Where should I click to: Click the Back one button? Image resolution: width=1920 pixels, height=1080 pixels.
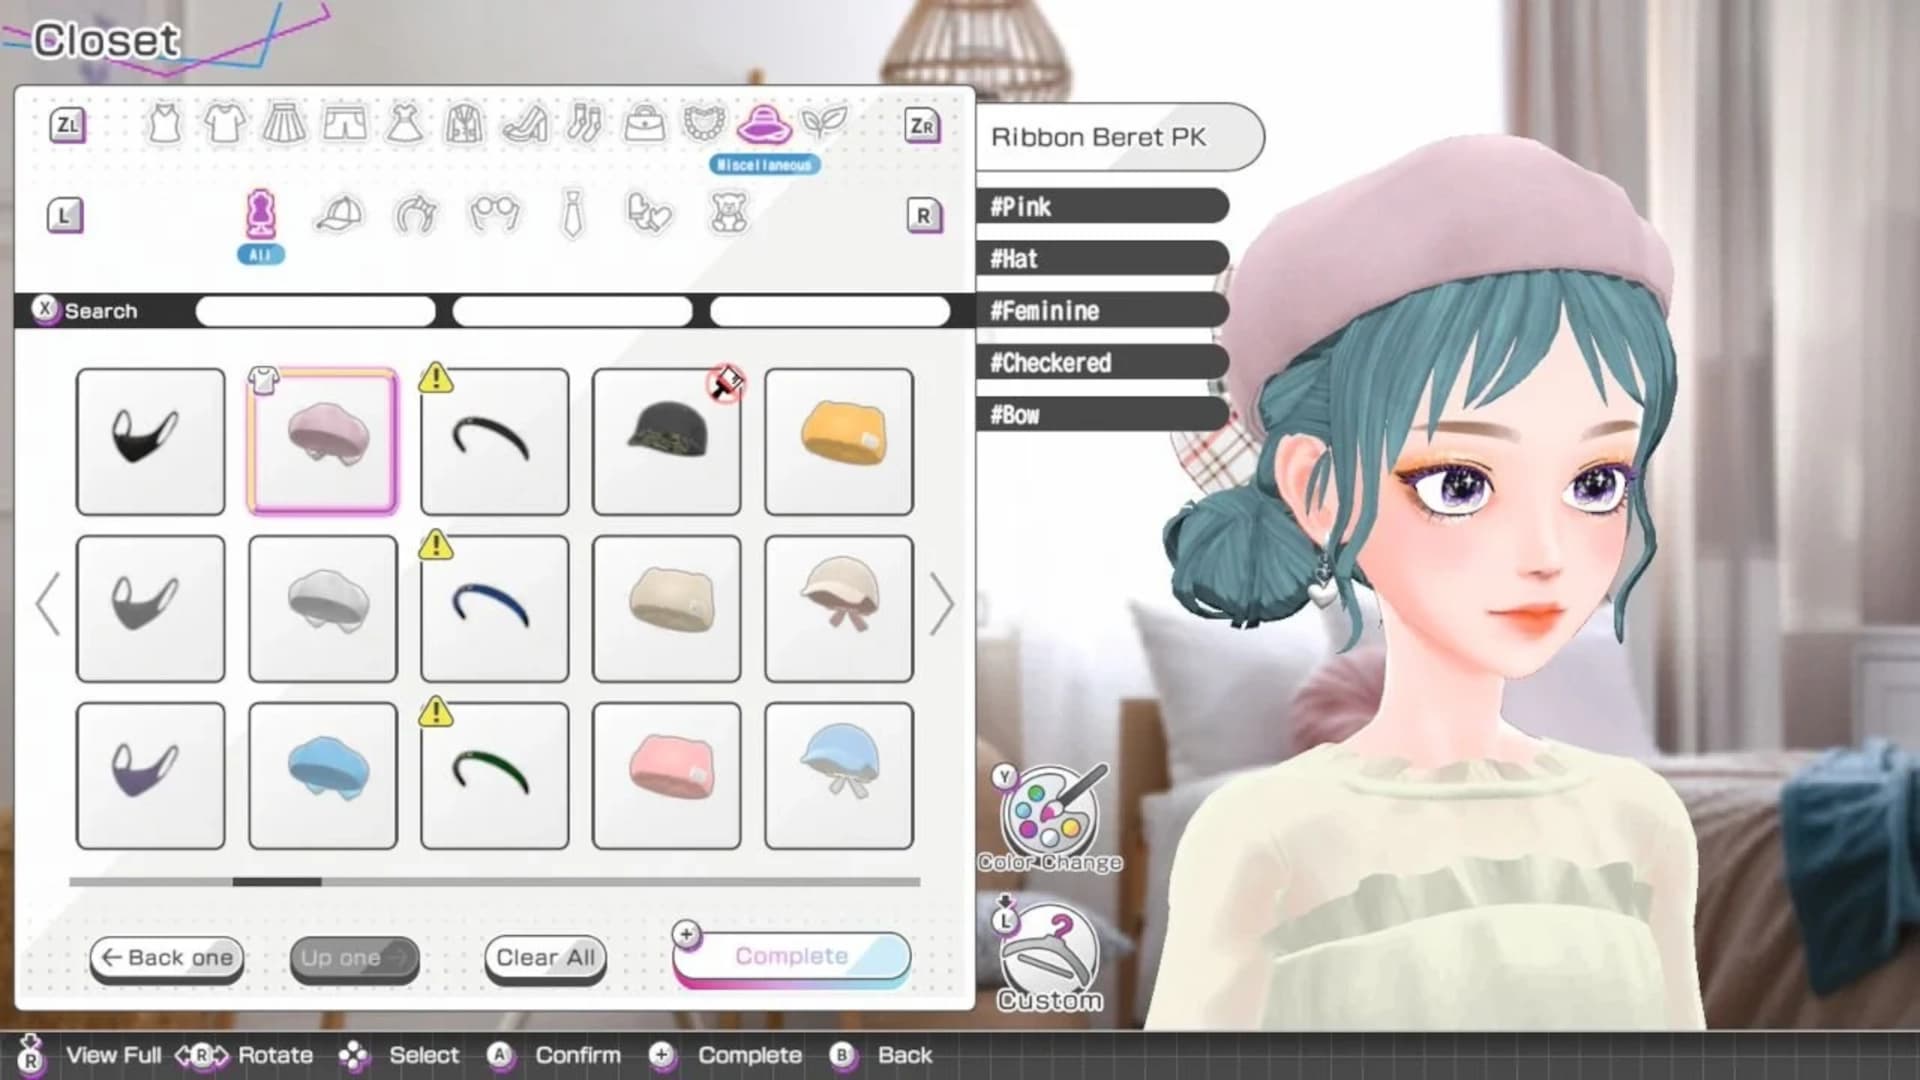click(167, 958)
